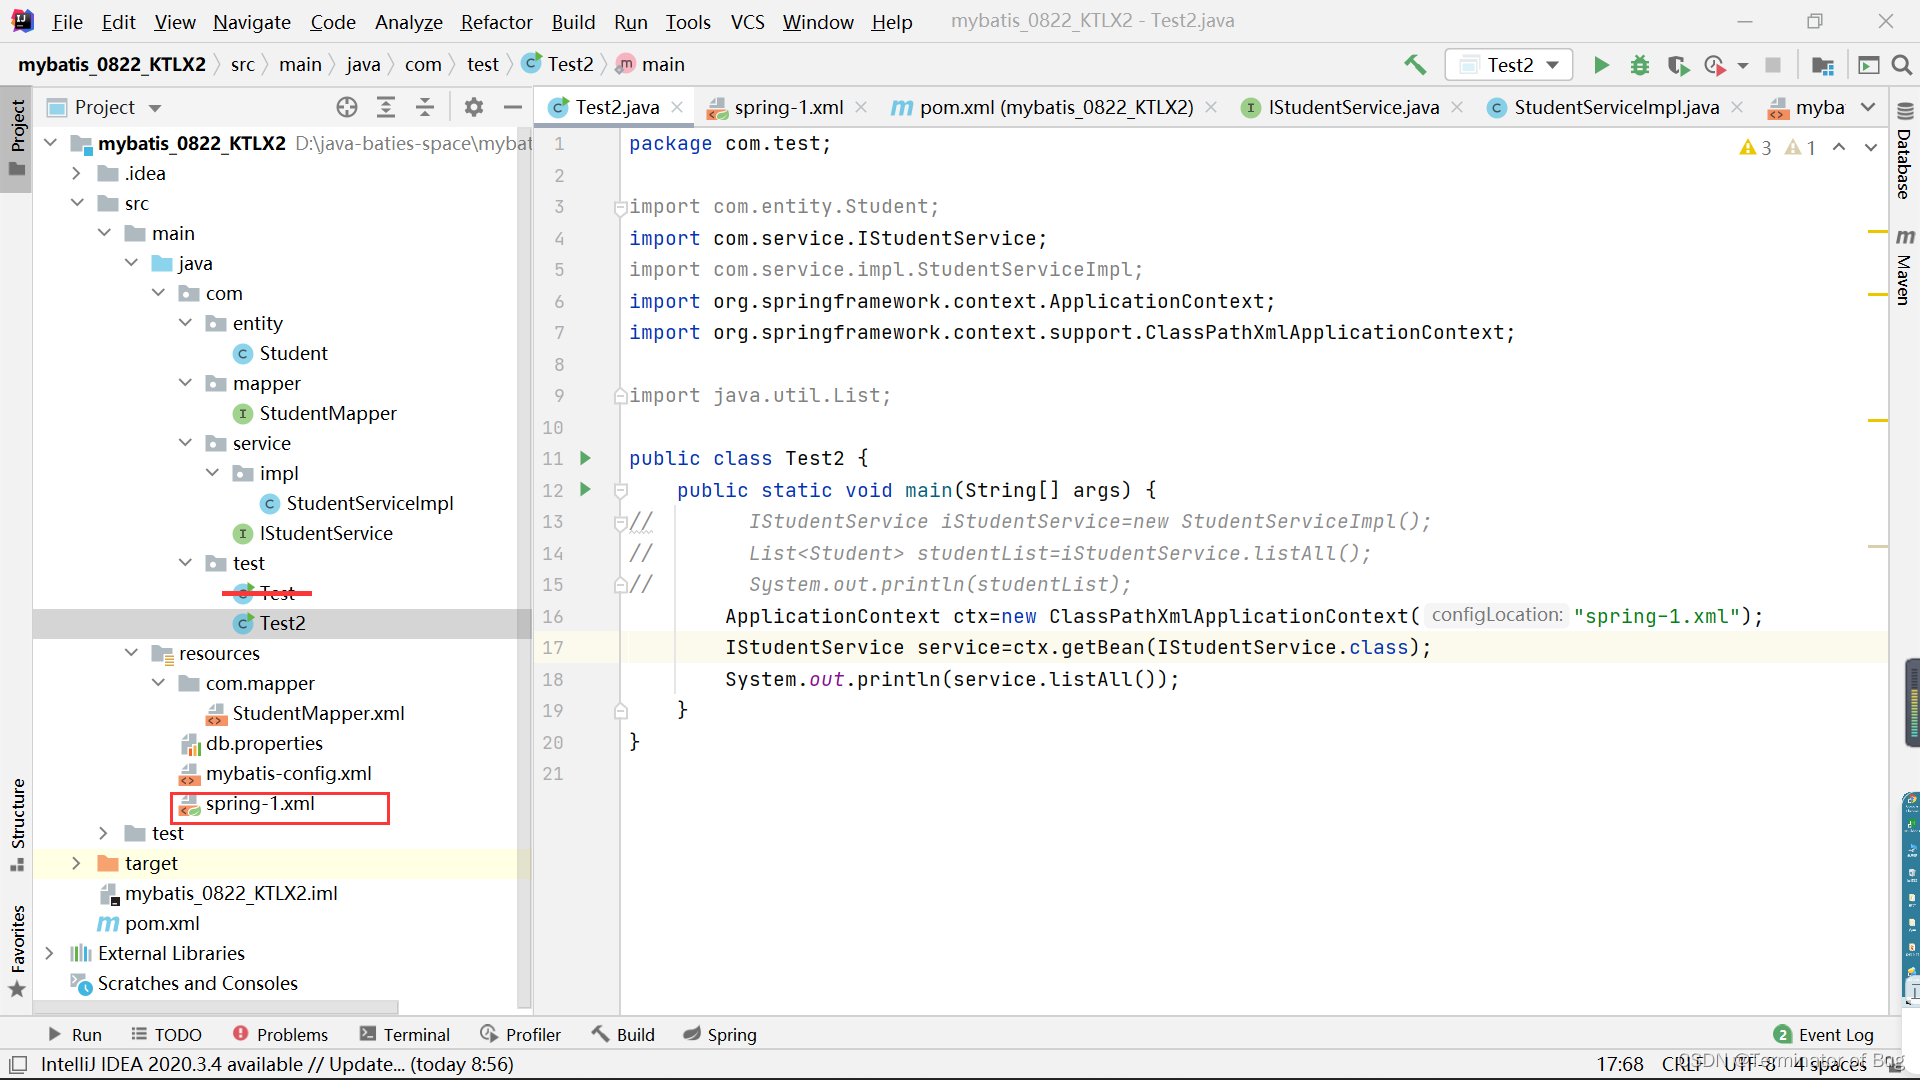Viewport: 1920px width, 1080px height.
Task: Expand External Libraries node
Action: [x=50, y=953]
